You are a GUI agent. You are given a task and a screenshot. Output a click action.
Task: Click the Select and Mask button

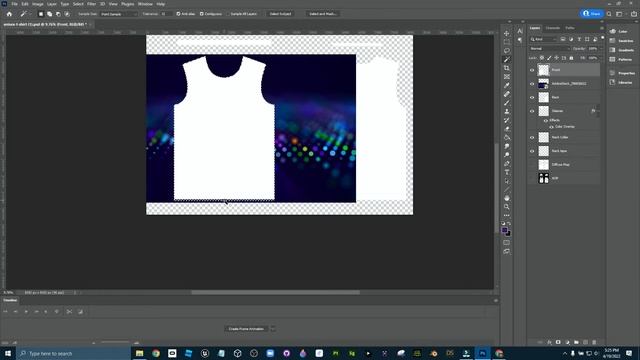(x=322, y=14)
